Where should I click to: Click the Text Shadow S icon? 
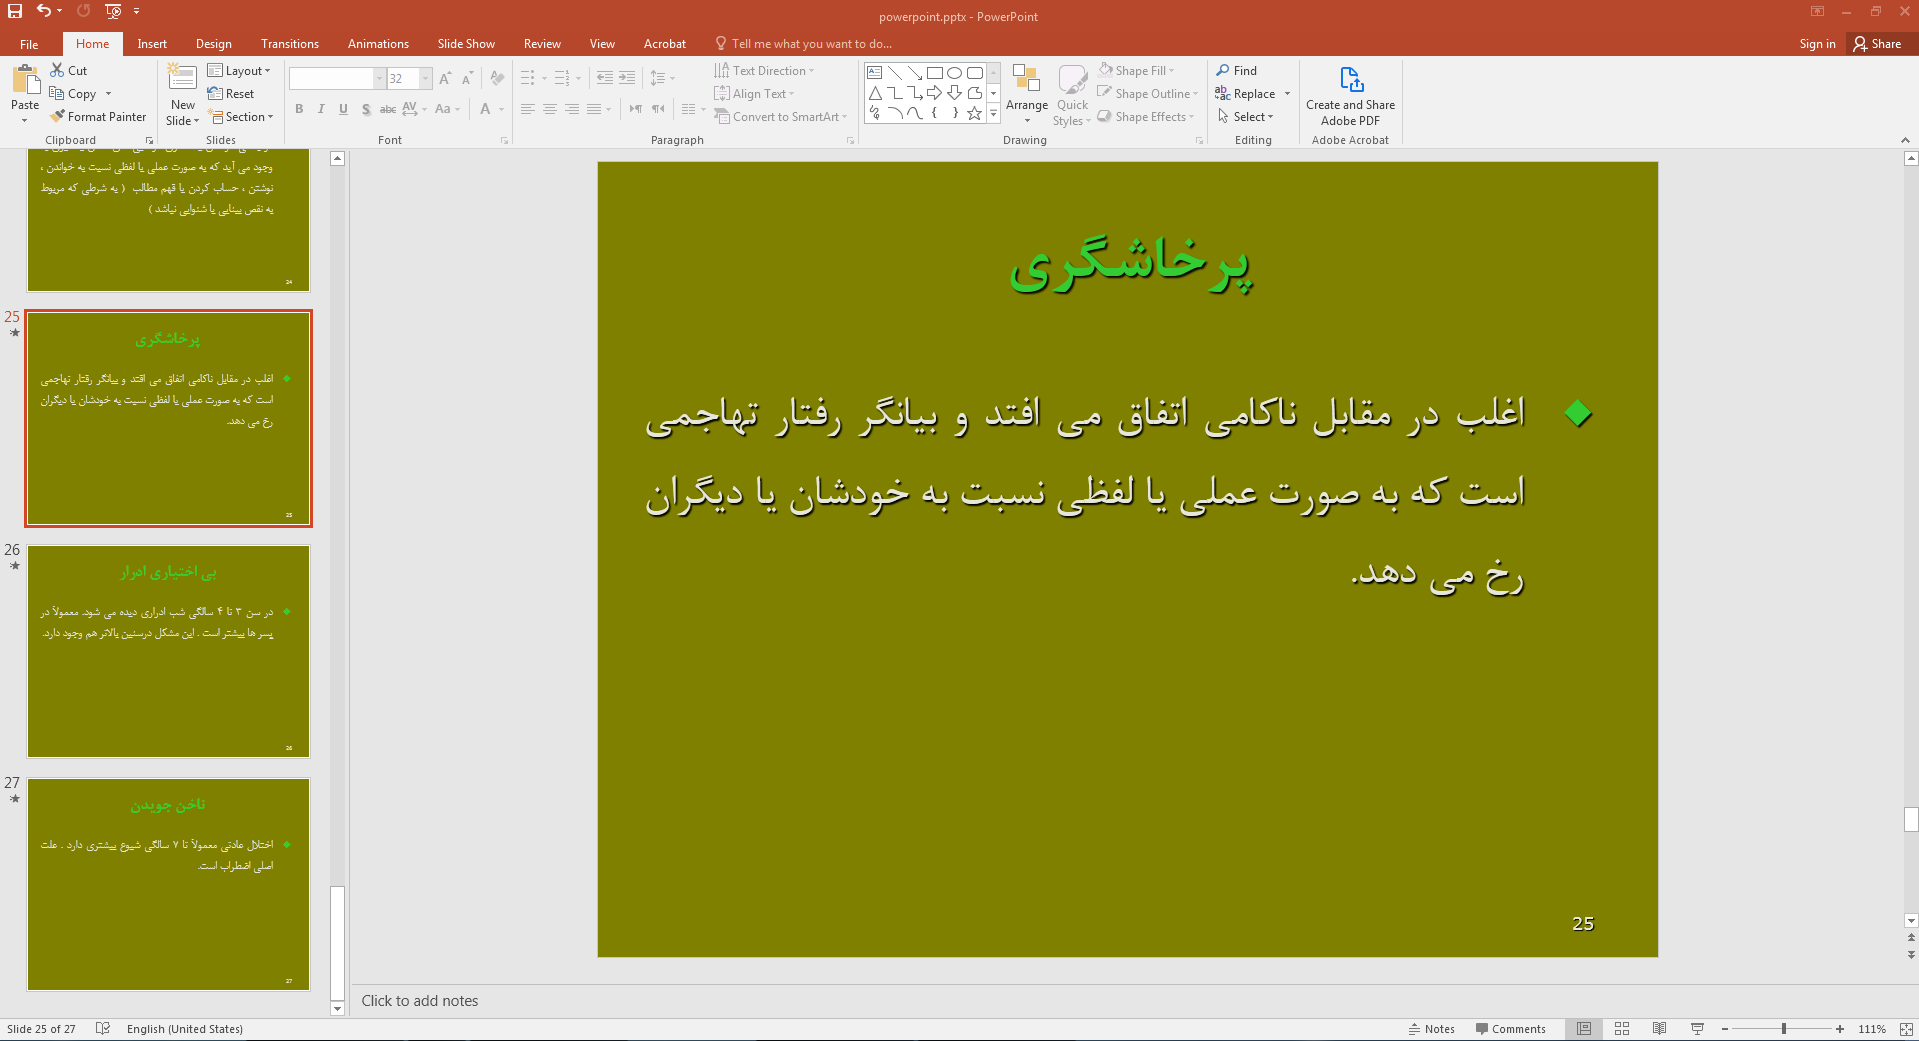366,109
